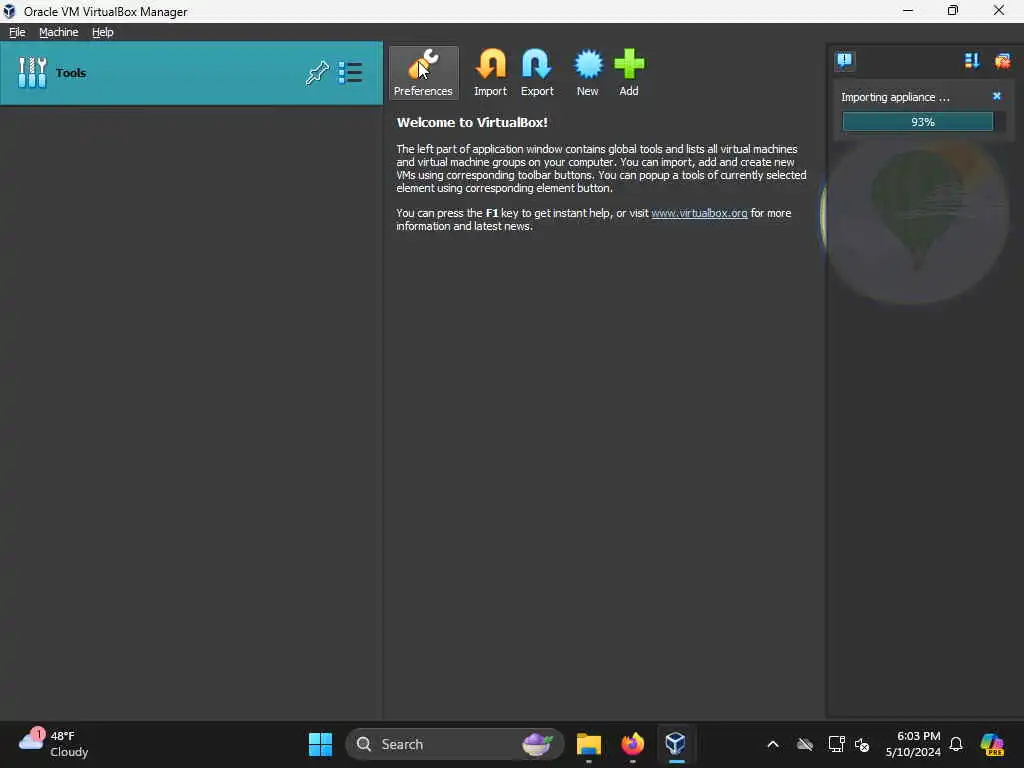The image size is (1024, 768).
Task: Follow the www.virtualbox.org link
Action: pyautogui.click(x=699, y=213)
